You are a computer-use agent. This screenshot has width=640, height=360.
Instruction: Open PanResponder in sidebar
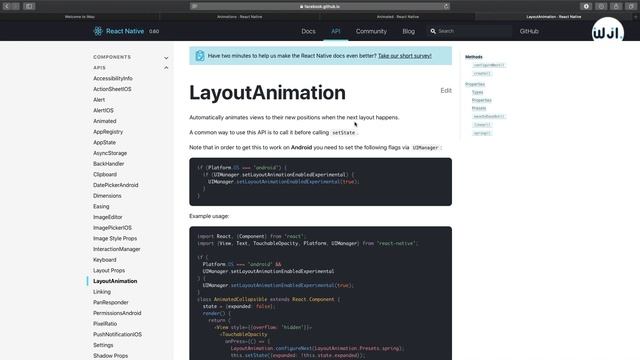(x=111, y=302)
